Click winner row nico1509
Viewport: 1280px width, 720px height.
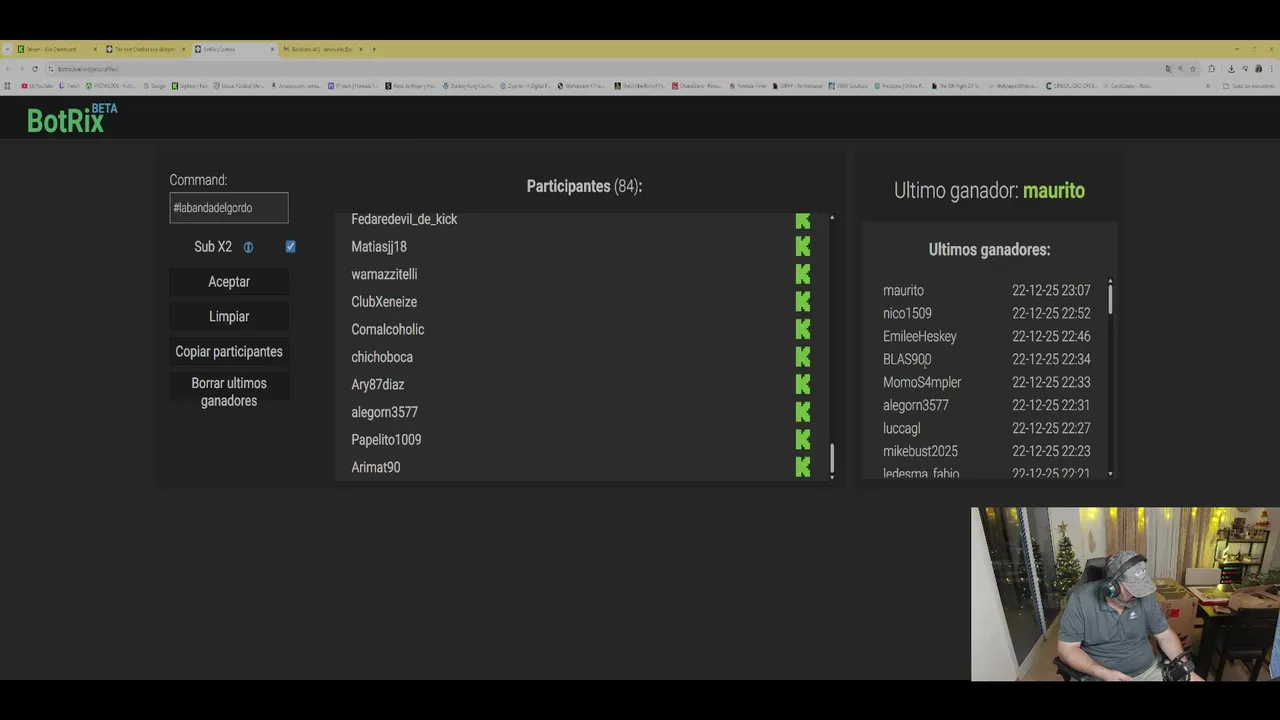(986, 313)
